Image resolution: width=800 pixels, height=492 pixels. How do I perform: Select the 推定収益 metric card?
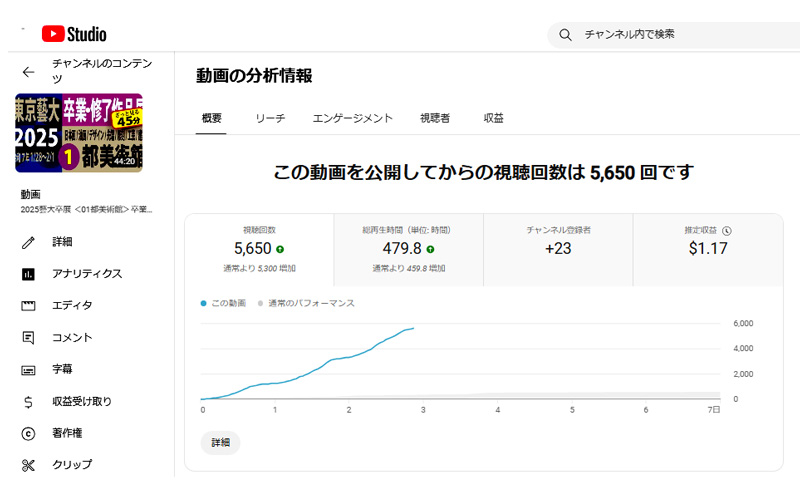point(708,250)
